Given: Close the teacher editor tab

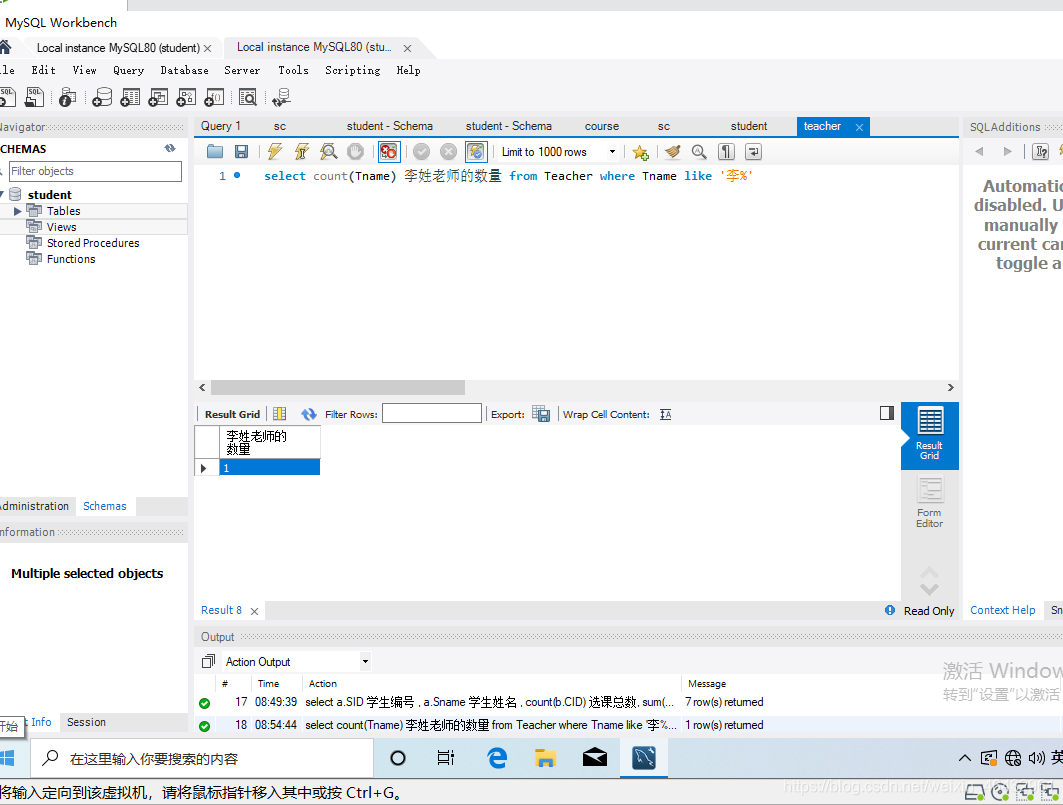Looking at the screenshot, I should point(859,127).
